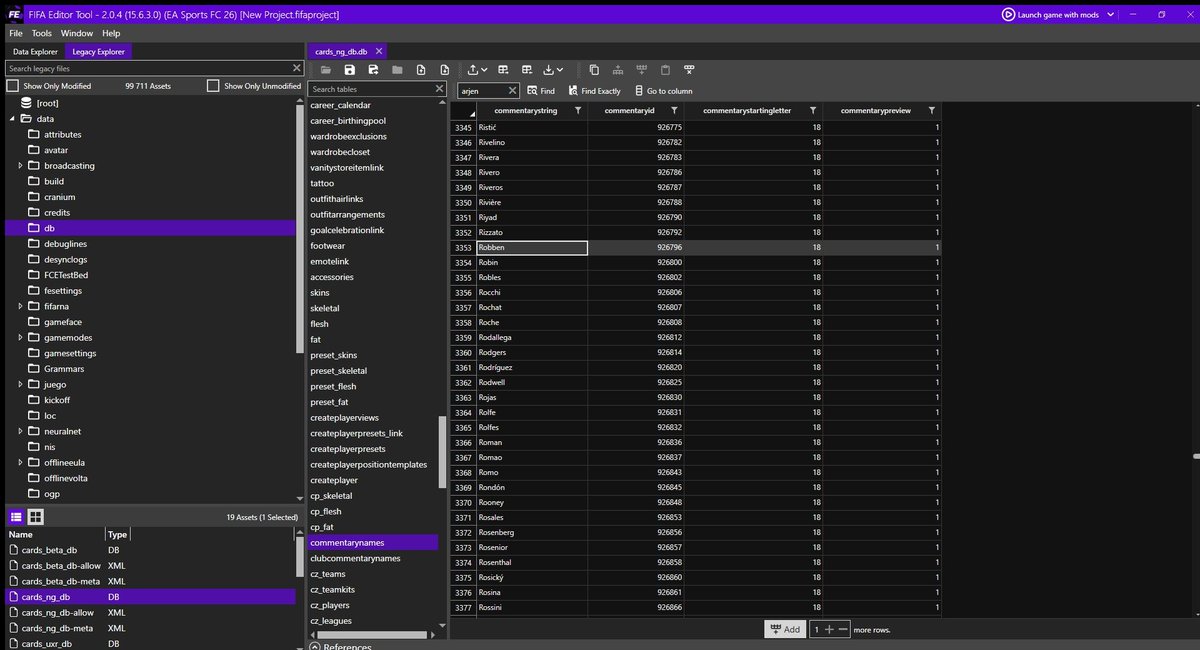Select the cards_beta_db file
Screen dimensions: 1200x650
coord(150,550)
